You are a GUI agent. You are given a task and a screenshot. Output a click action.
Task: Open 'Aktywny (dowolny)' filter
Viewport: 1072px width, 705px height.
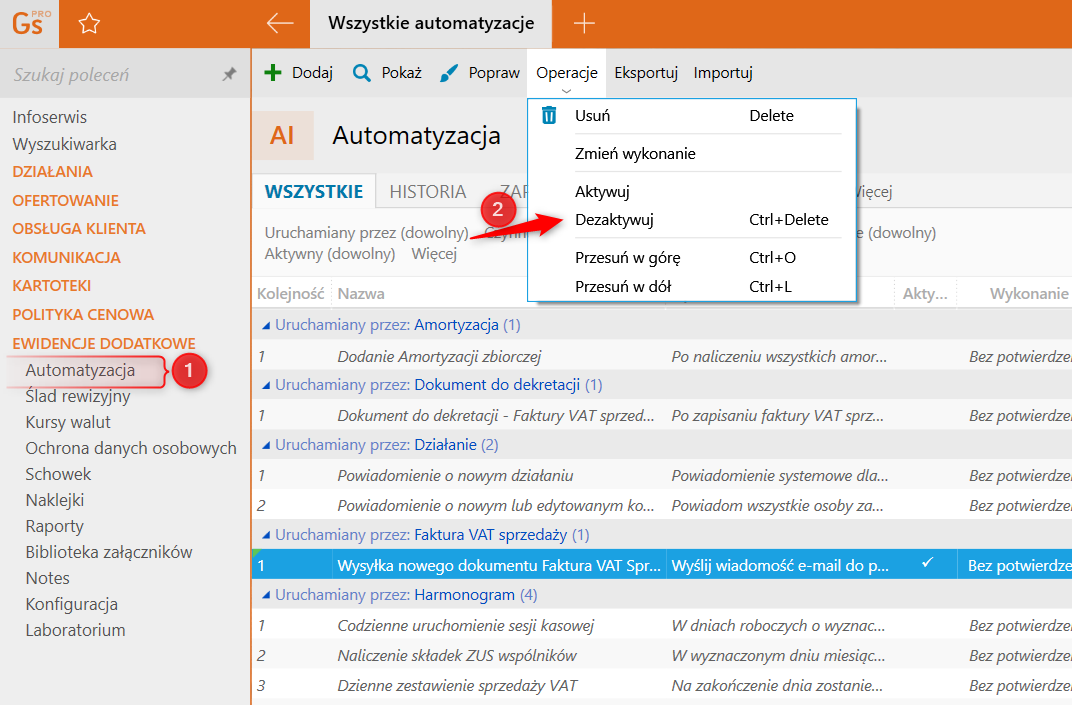click(x=330, y=254)
